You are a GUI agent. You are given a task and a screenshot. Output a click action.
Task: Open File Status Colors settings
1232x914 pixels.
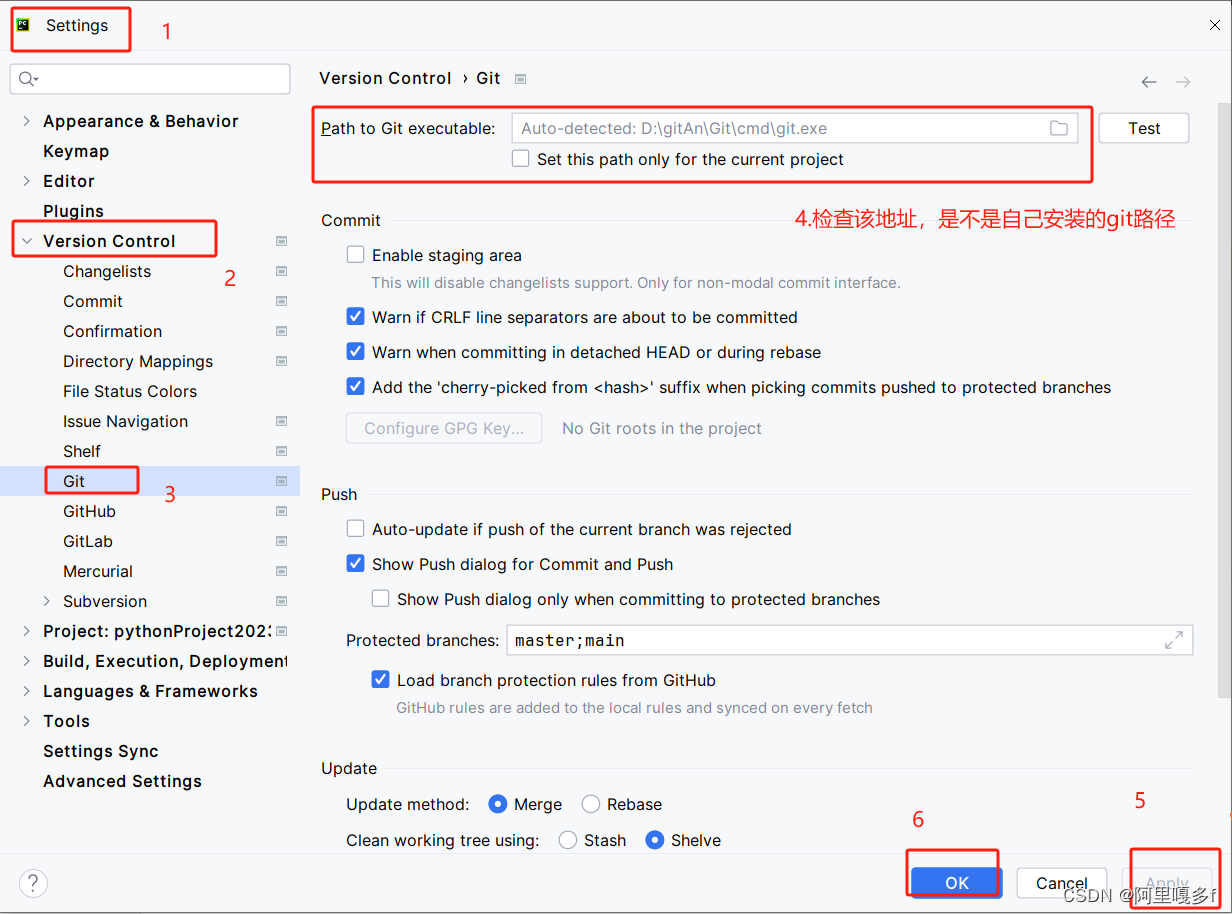click(130, 391)
